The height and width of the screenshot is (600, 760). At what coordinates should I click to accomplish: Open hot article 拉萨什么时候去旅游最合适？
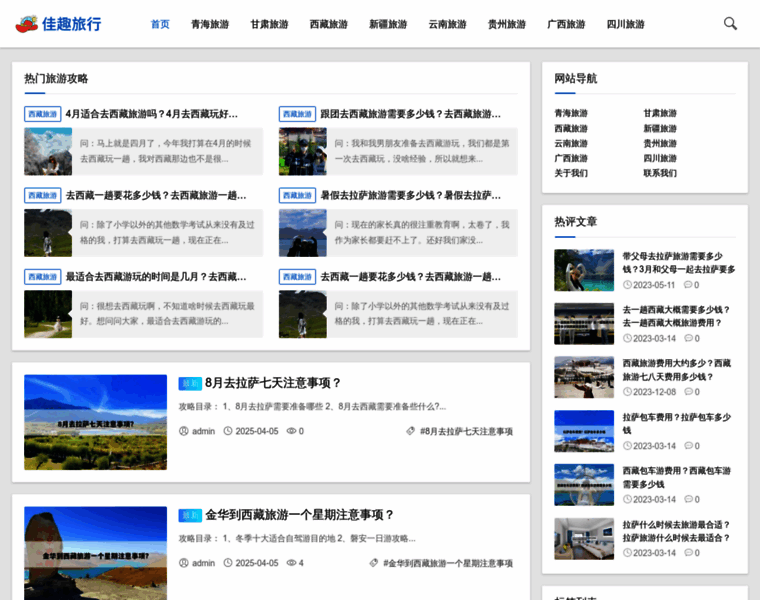[x=676, y=531]
